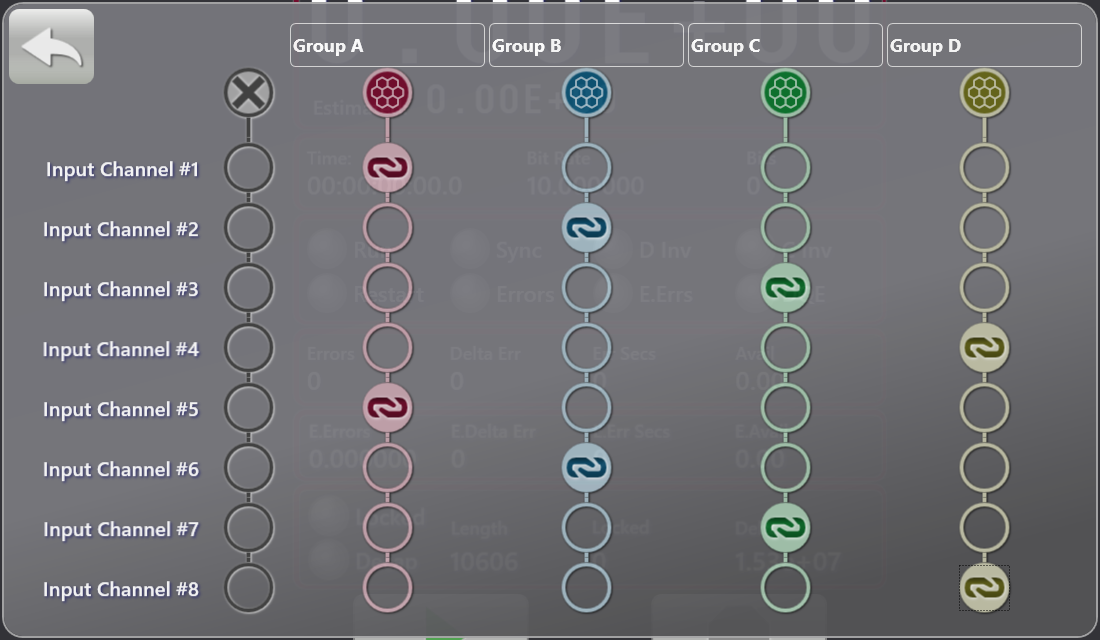Image resolution: width=1100 pixels, height=640 pixels.
Task: Click the Group B name field
Action: tap(586, 46)
